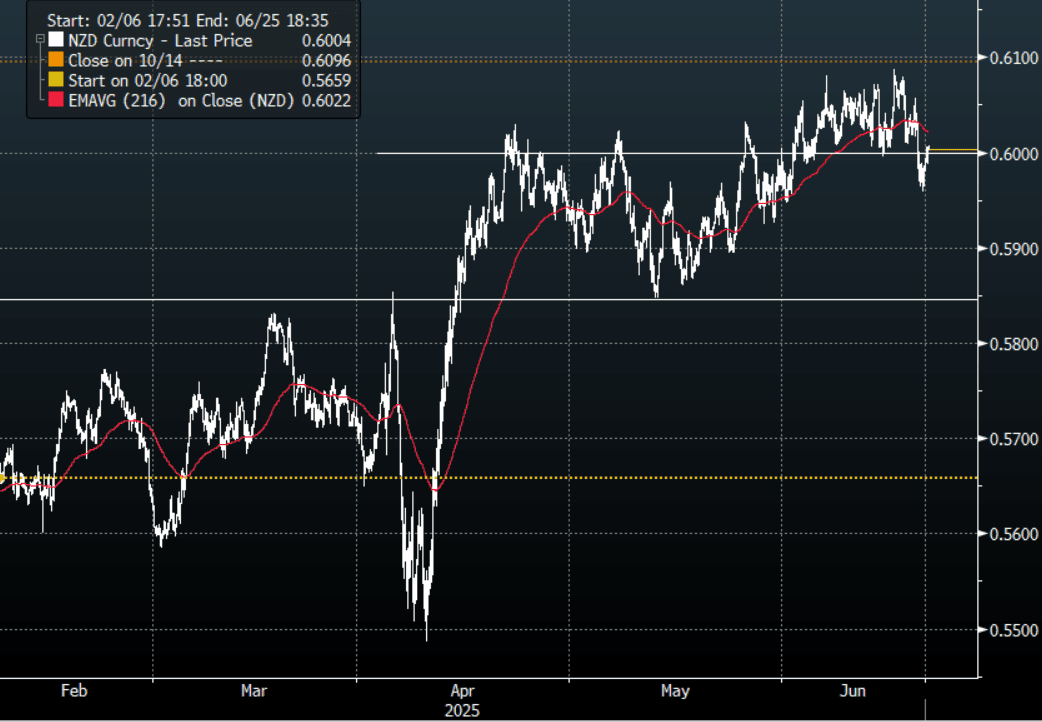Select the Start on 02/06 18:00 legend entry

[148, 81]
